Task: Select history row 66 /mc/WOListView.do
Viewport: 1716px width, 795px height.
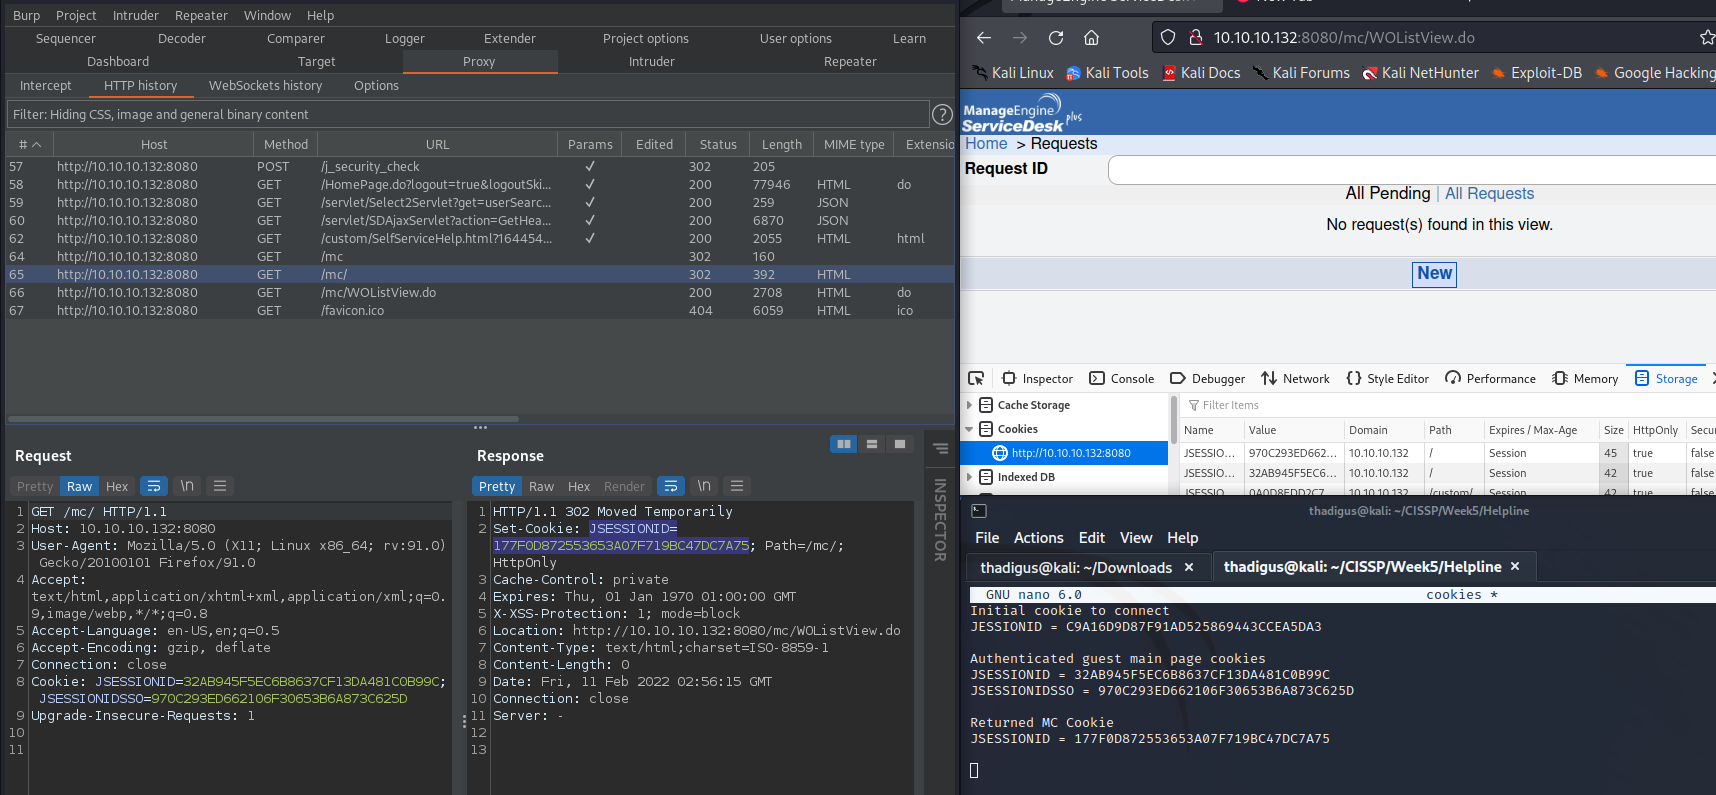Action: point(480,292)
